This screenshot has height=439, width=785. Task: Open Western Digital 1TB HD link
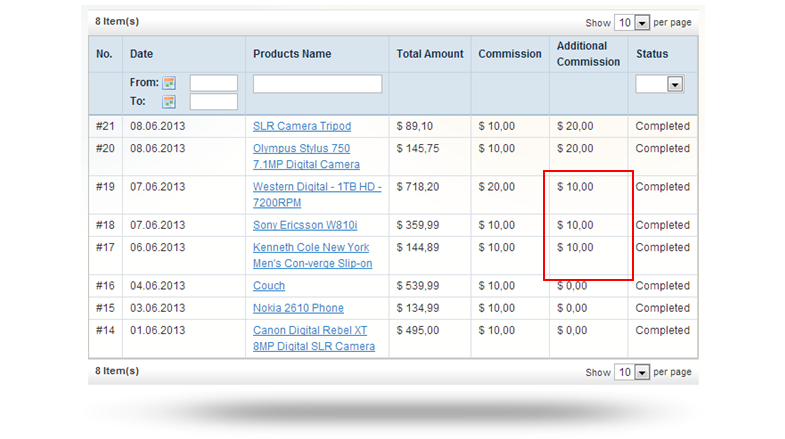tap(317, 195)
